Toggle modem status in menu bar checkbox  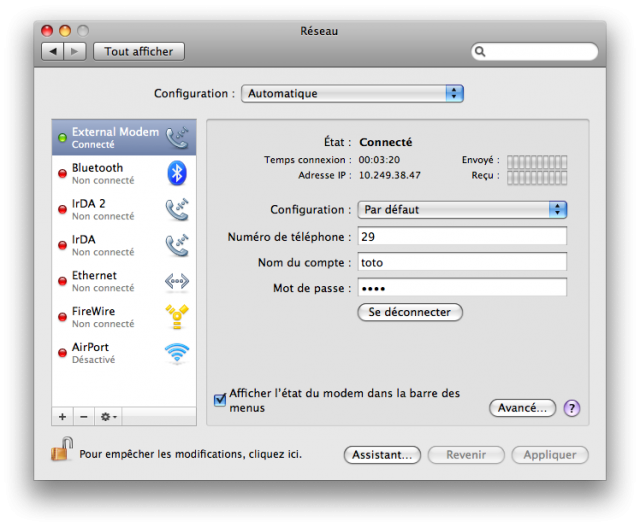(x=220, y=400)
